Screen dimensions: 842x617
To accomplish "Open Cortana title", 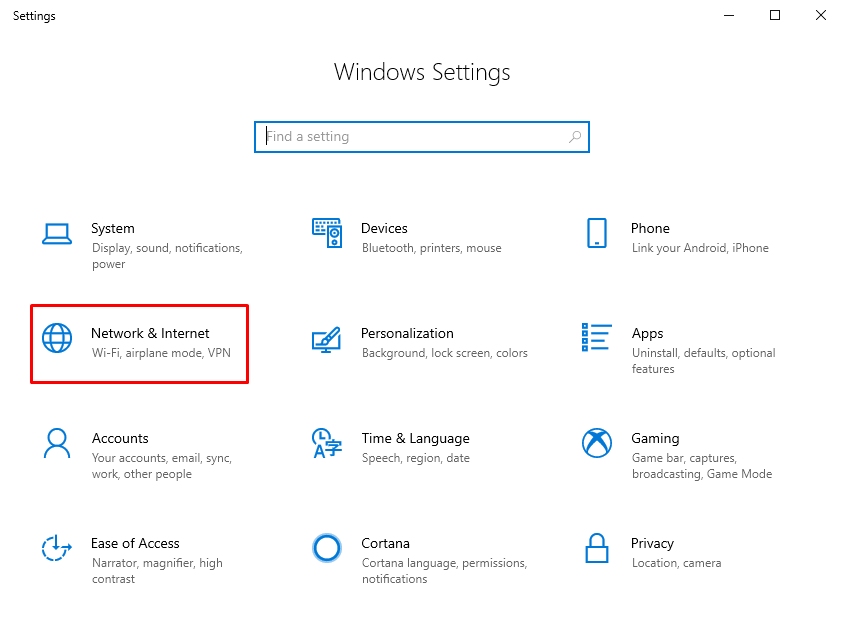I will tap(386, 543).
